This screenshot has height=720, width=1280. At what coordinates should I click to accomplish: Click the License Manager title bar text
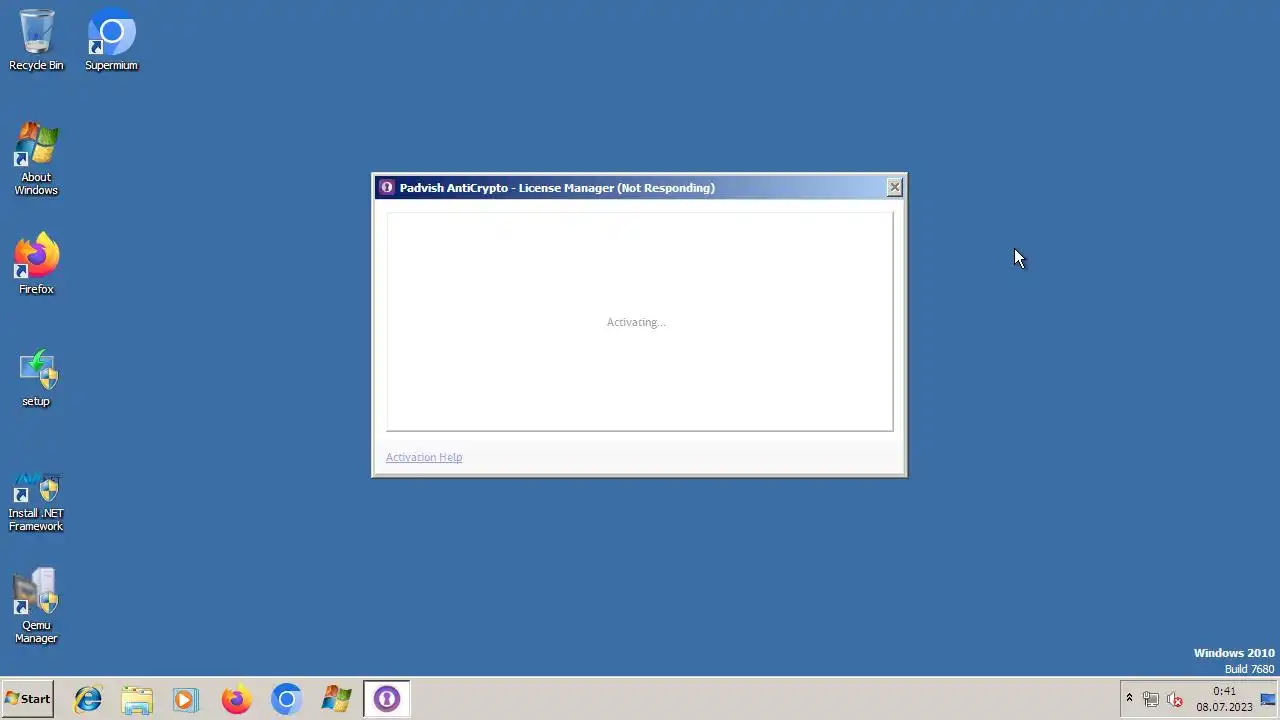click(x=557, y=188)
